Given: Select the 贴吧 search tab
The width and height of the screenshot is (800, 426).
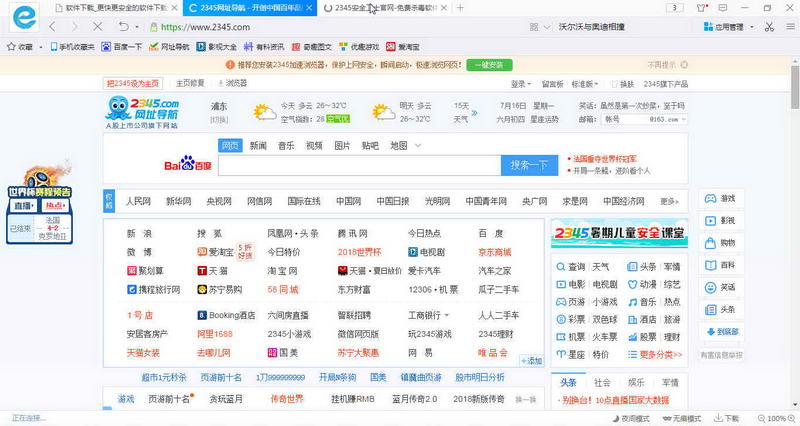Looking at the screenshot, I should (370, 145).
